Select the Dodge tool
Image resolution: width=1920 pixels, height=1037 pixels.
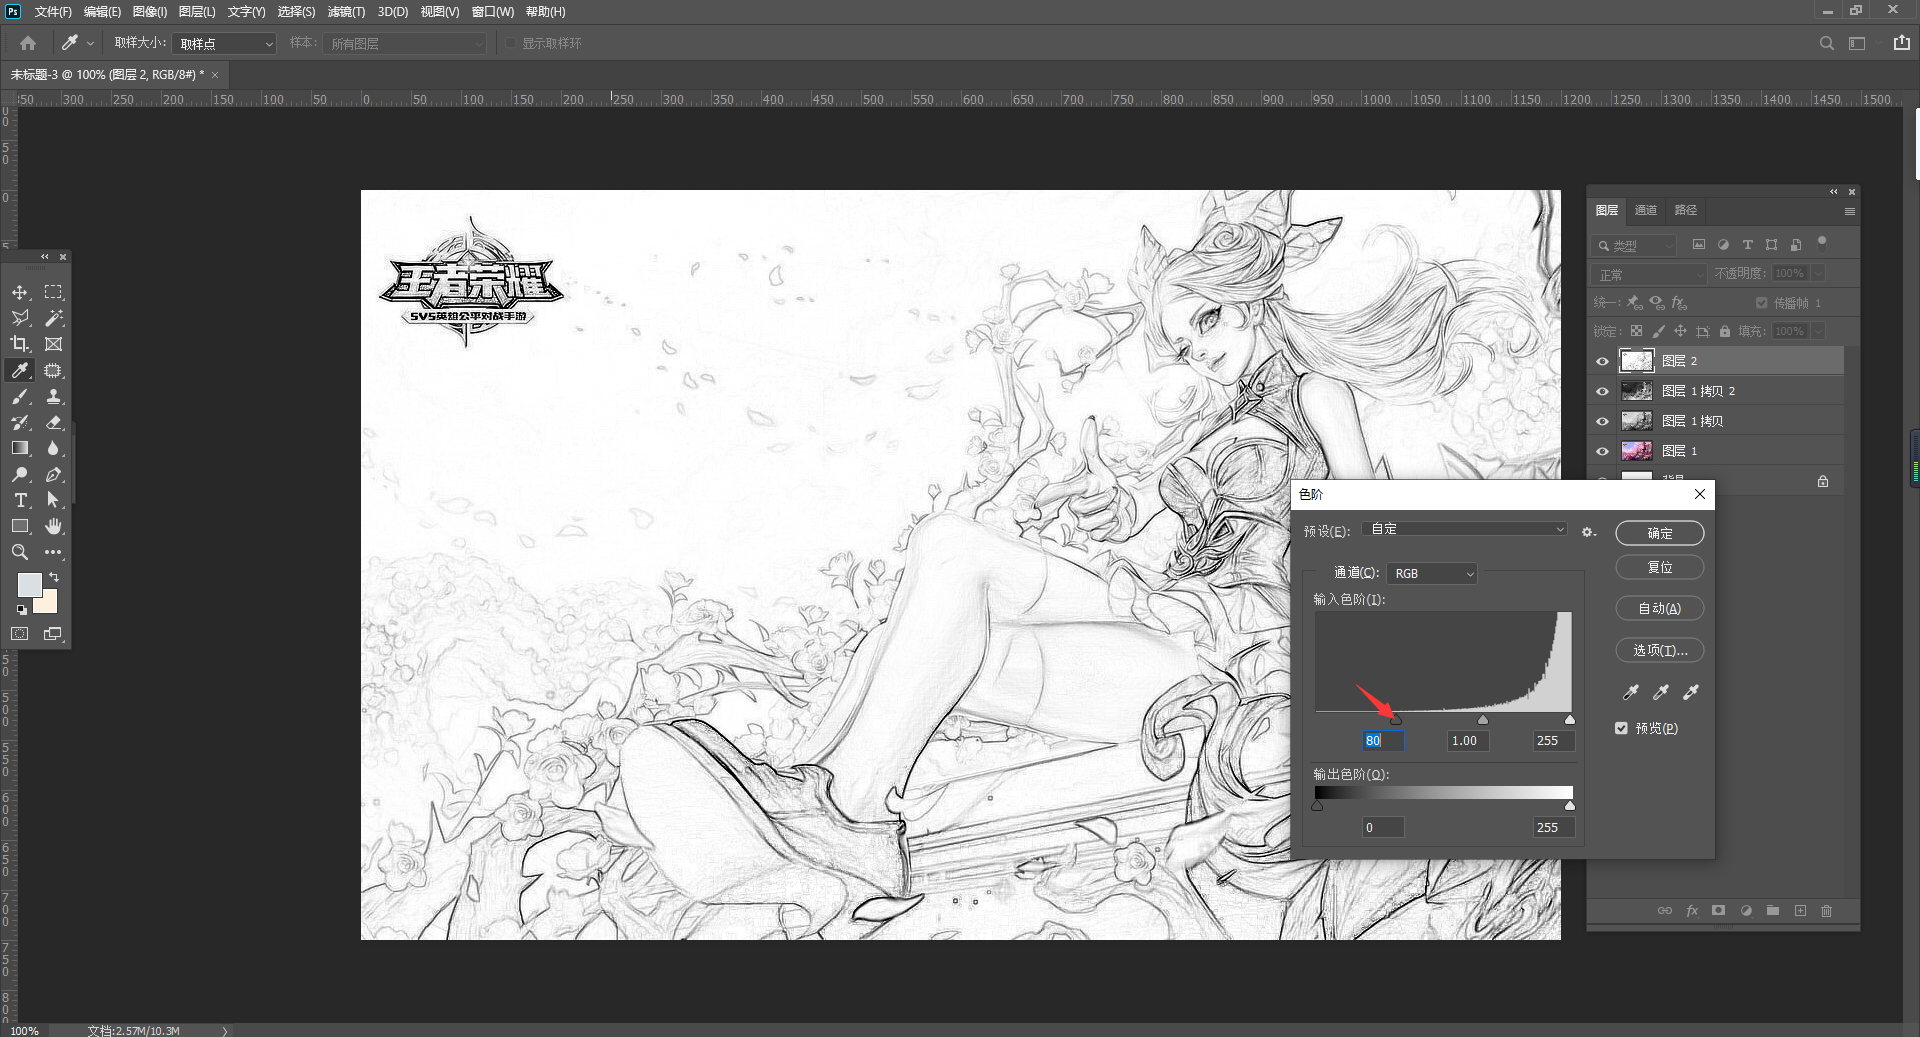pyautogui.click(x=20, y=474)
